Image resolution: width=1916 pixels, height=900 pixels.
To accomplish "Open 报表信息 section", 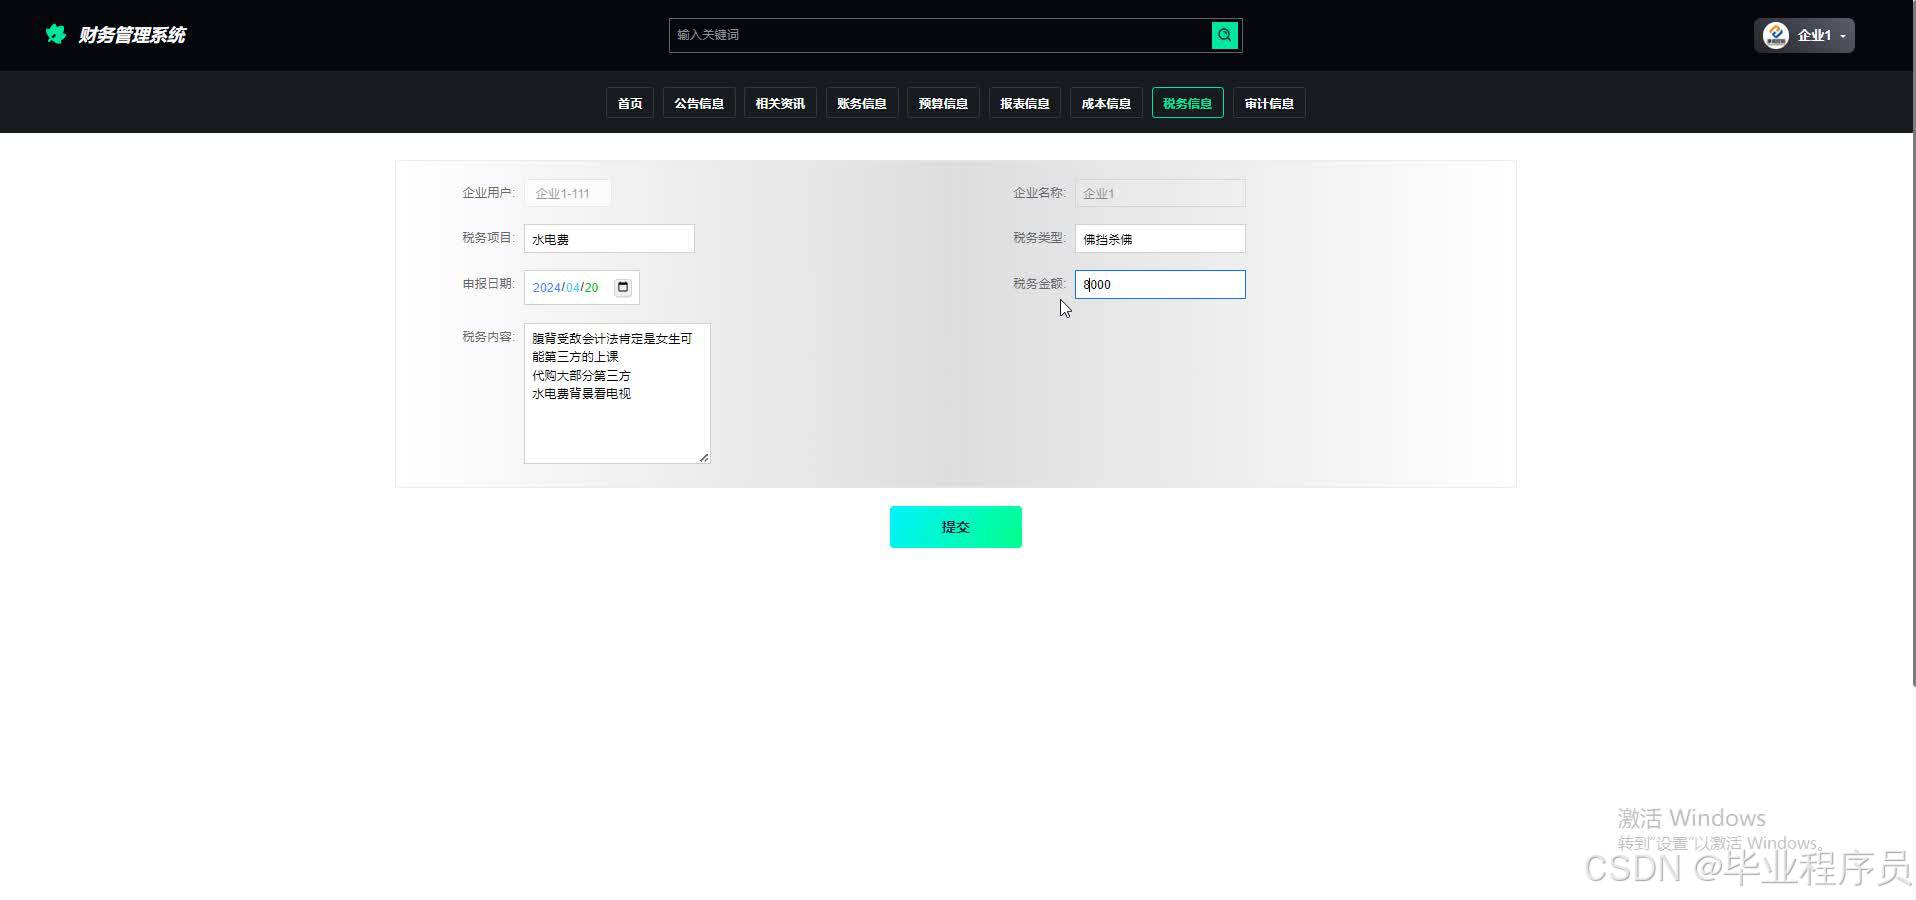I will (1025, 103).
